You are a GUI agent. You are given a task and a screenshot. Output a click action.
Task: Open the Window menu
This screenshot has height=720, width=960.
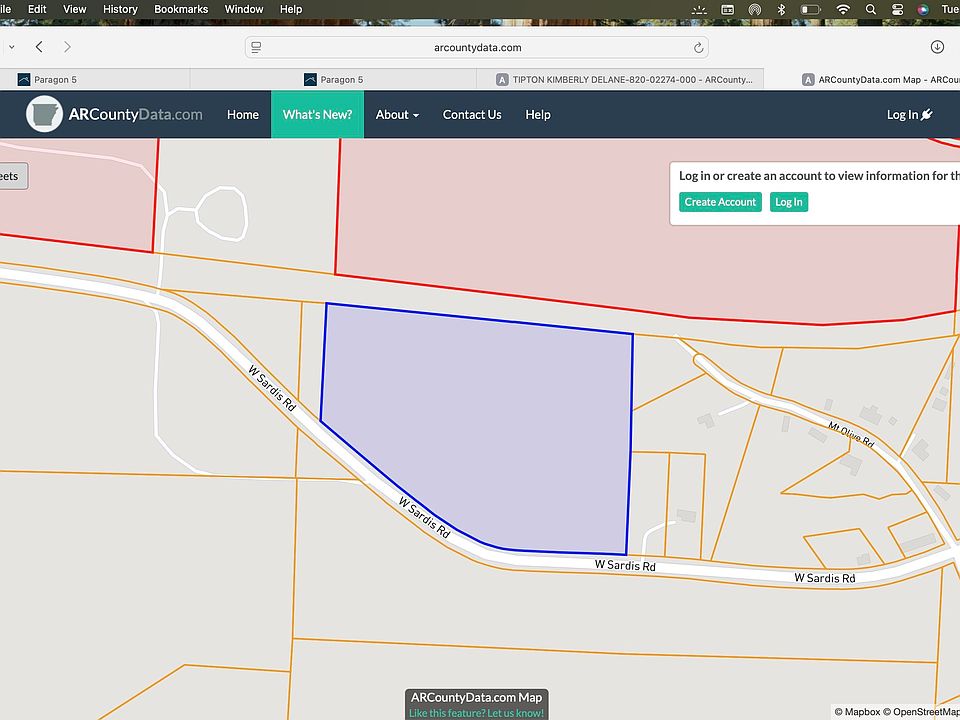click(x=244, y=9)
